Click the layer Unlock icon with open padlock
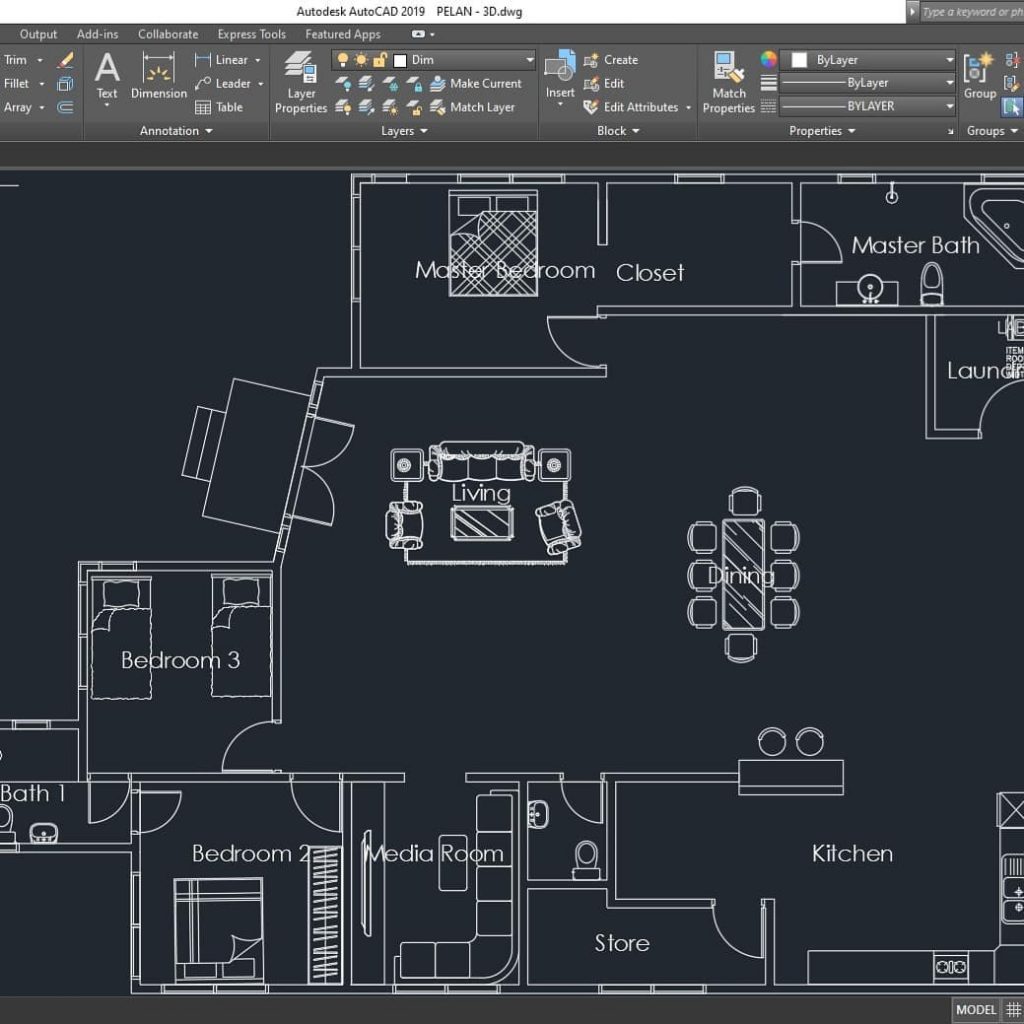 coord(413,107)
